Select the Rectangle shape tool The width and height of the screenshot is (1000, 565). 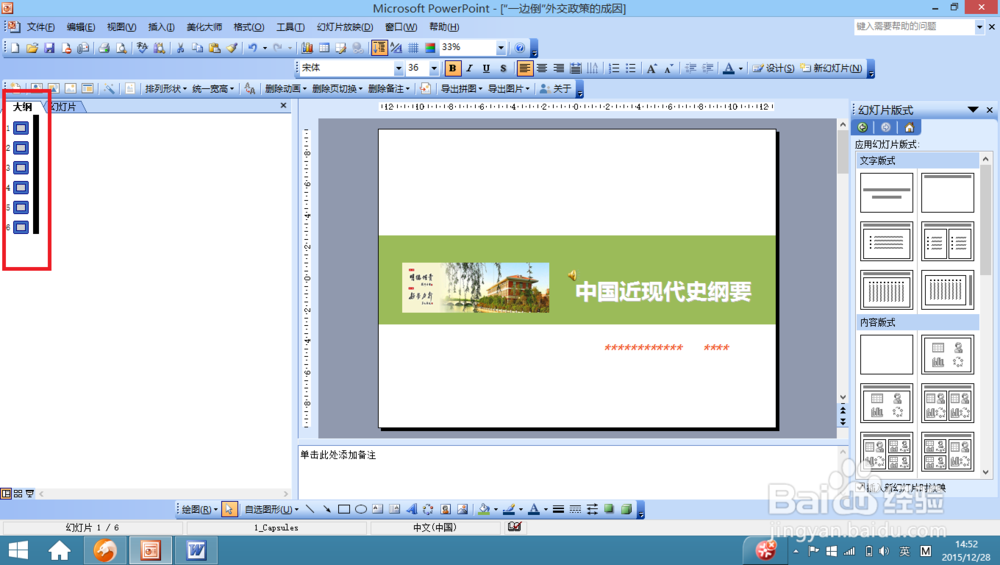(x=344, y=509)
